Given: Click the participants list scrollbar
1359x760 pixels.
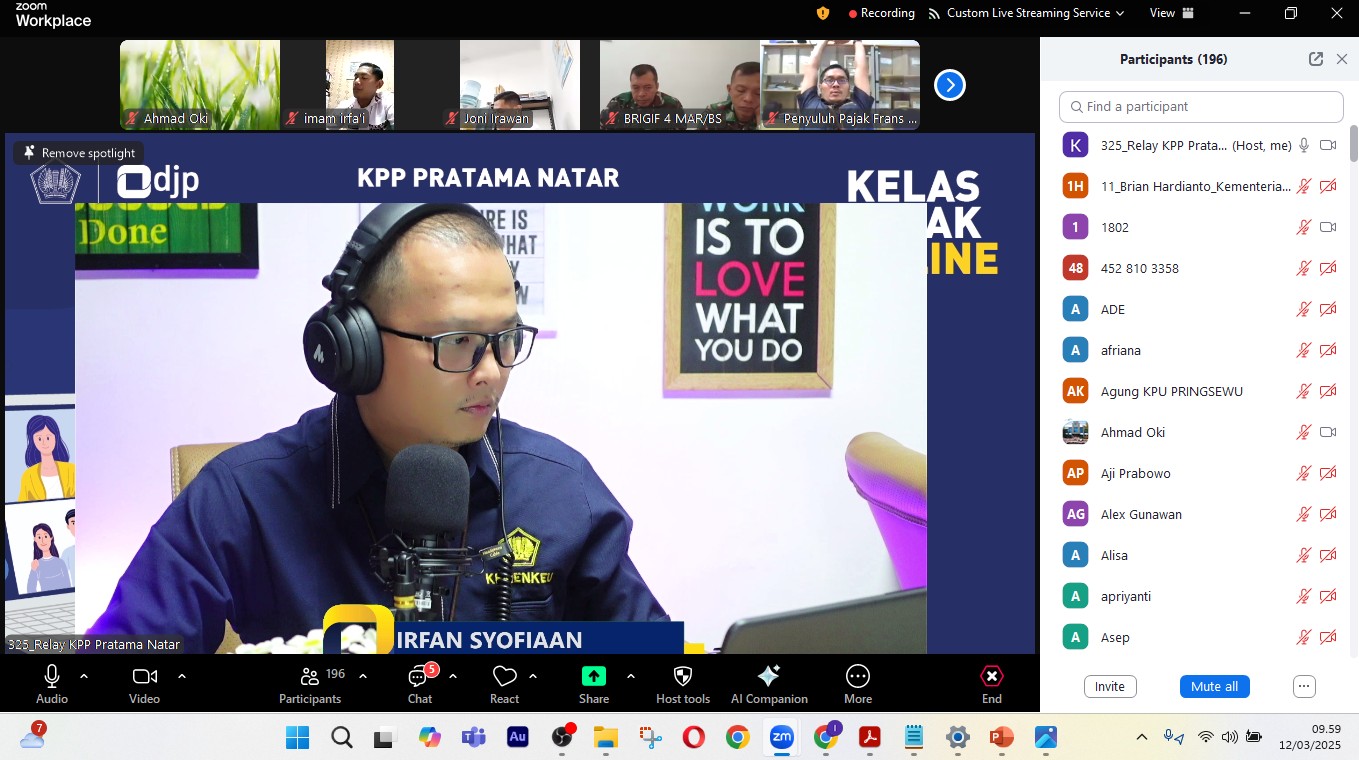Looking at the screenshot, I should [x=1353, y=145].
